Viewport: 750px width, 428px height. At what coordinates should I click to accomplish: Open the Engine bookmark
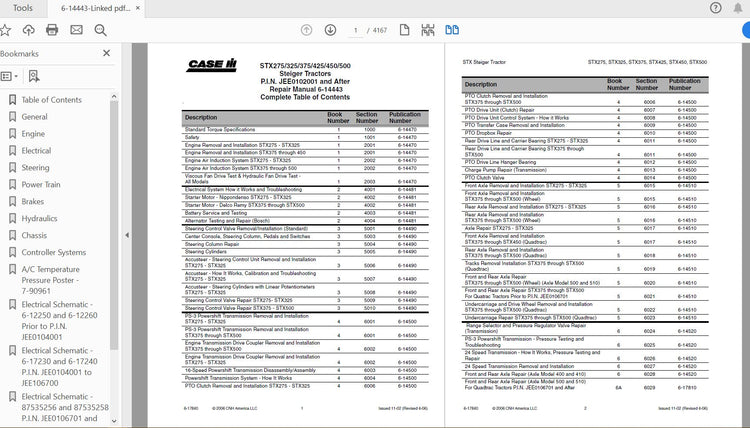point(33,134)
